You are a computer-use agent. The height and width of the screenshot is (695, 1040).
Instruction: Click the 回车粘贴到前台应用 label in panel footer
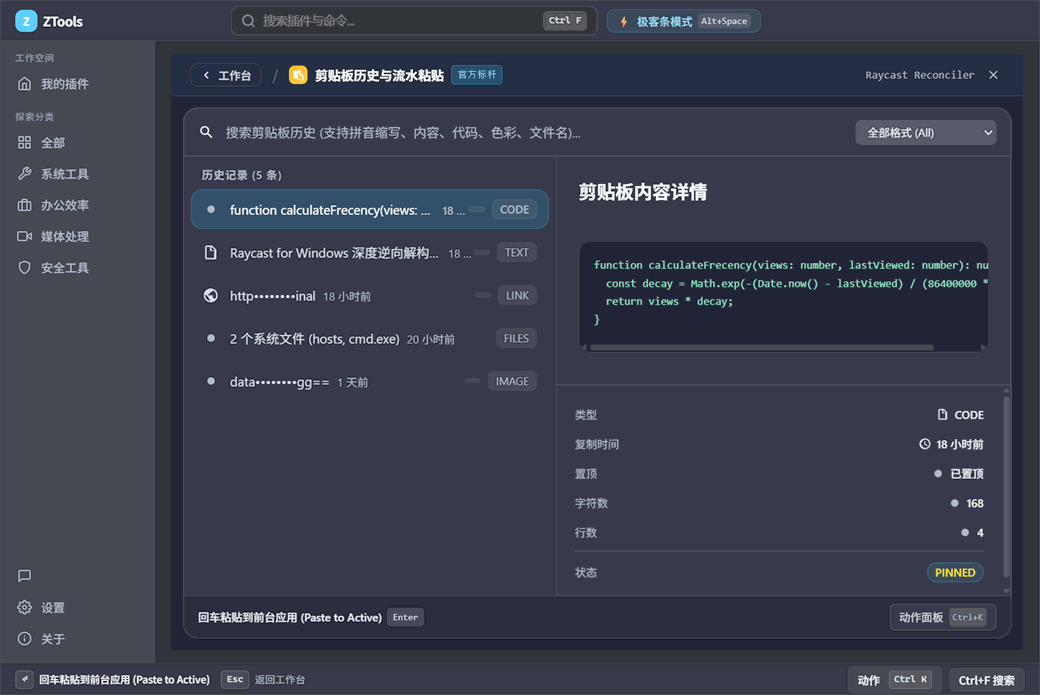[x=290, y=617]
